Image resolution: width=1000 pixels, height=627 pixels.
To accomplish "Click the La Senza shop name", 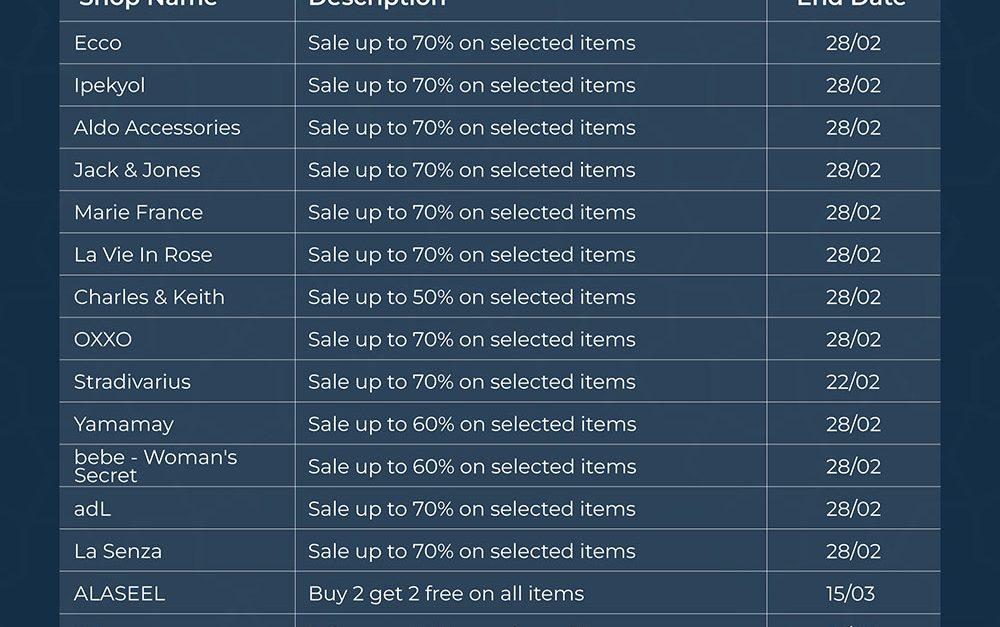I will [118, 551].
